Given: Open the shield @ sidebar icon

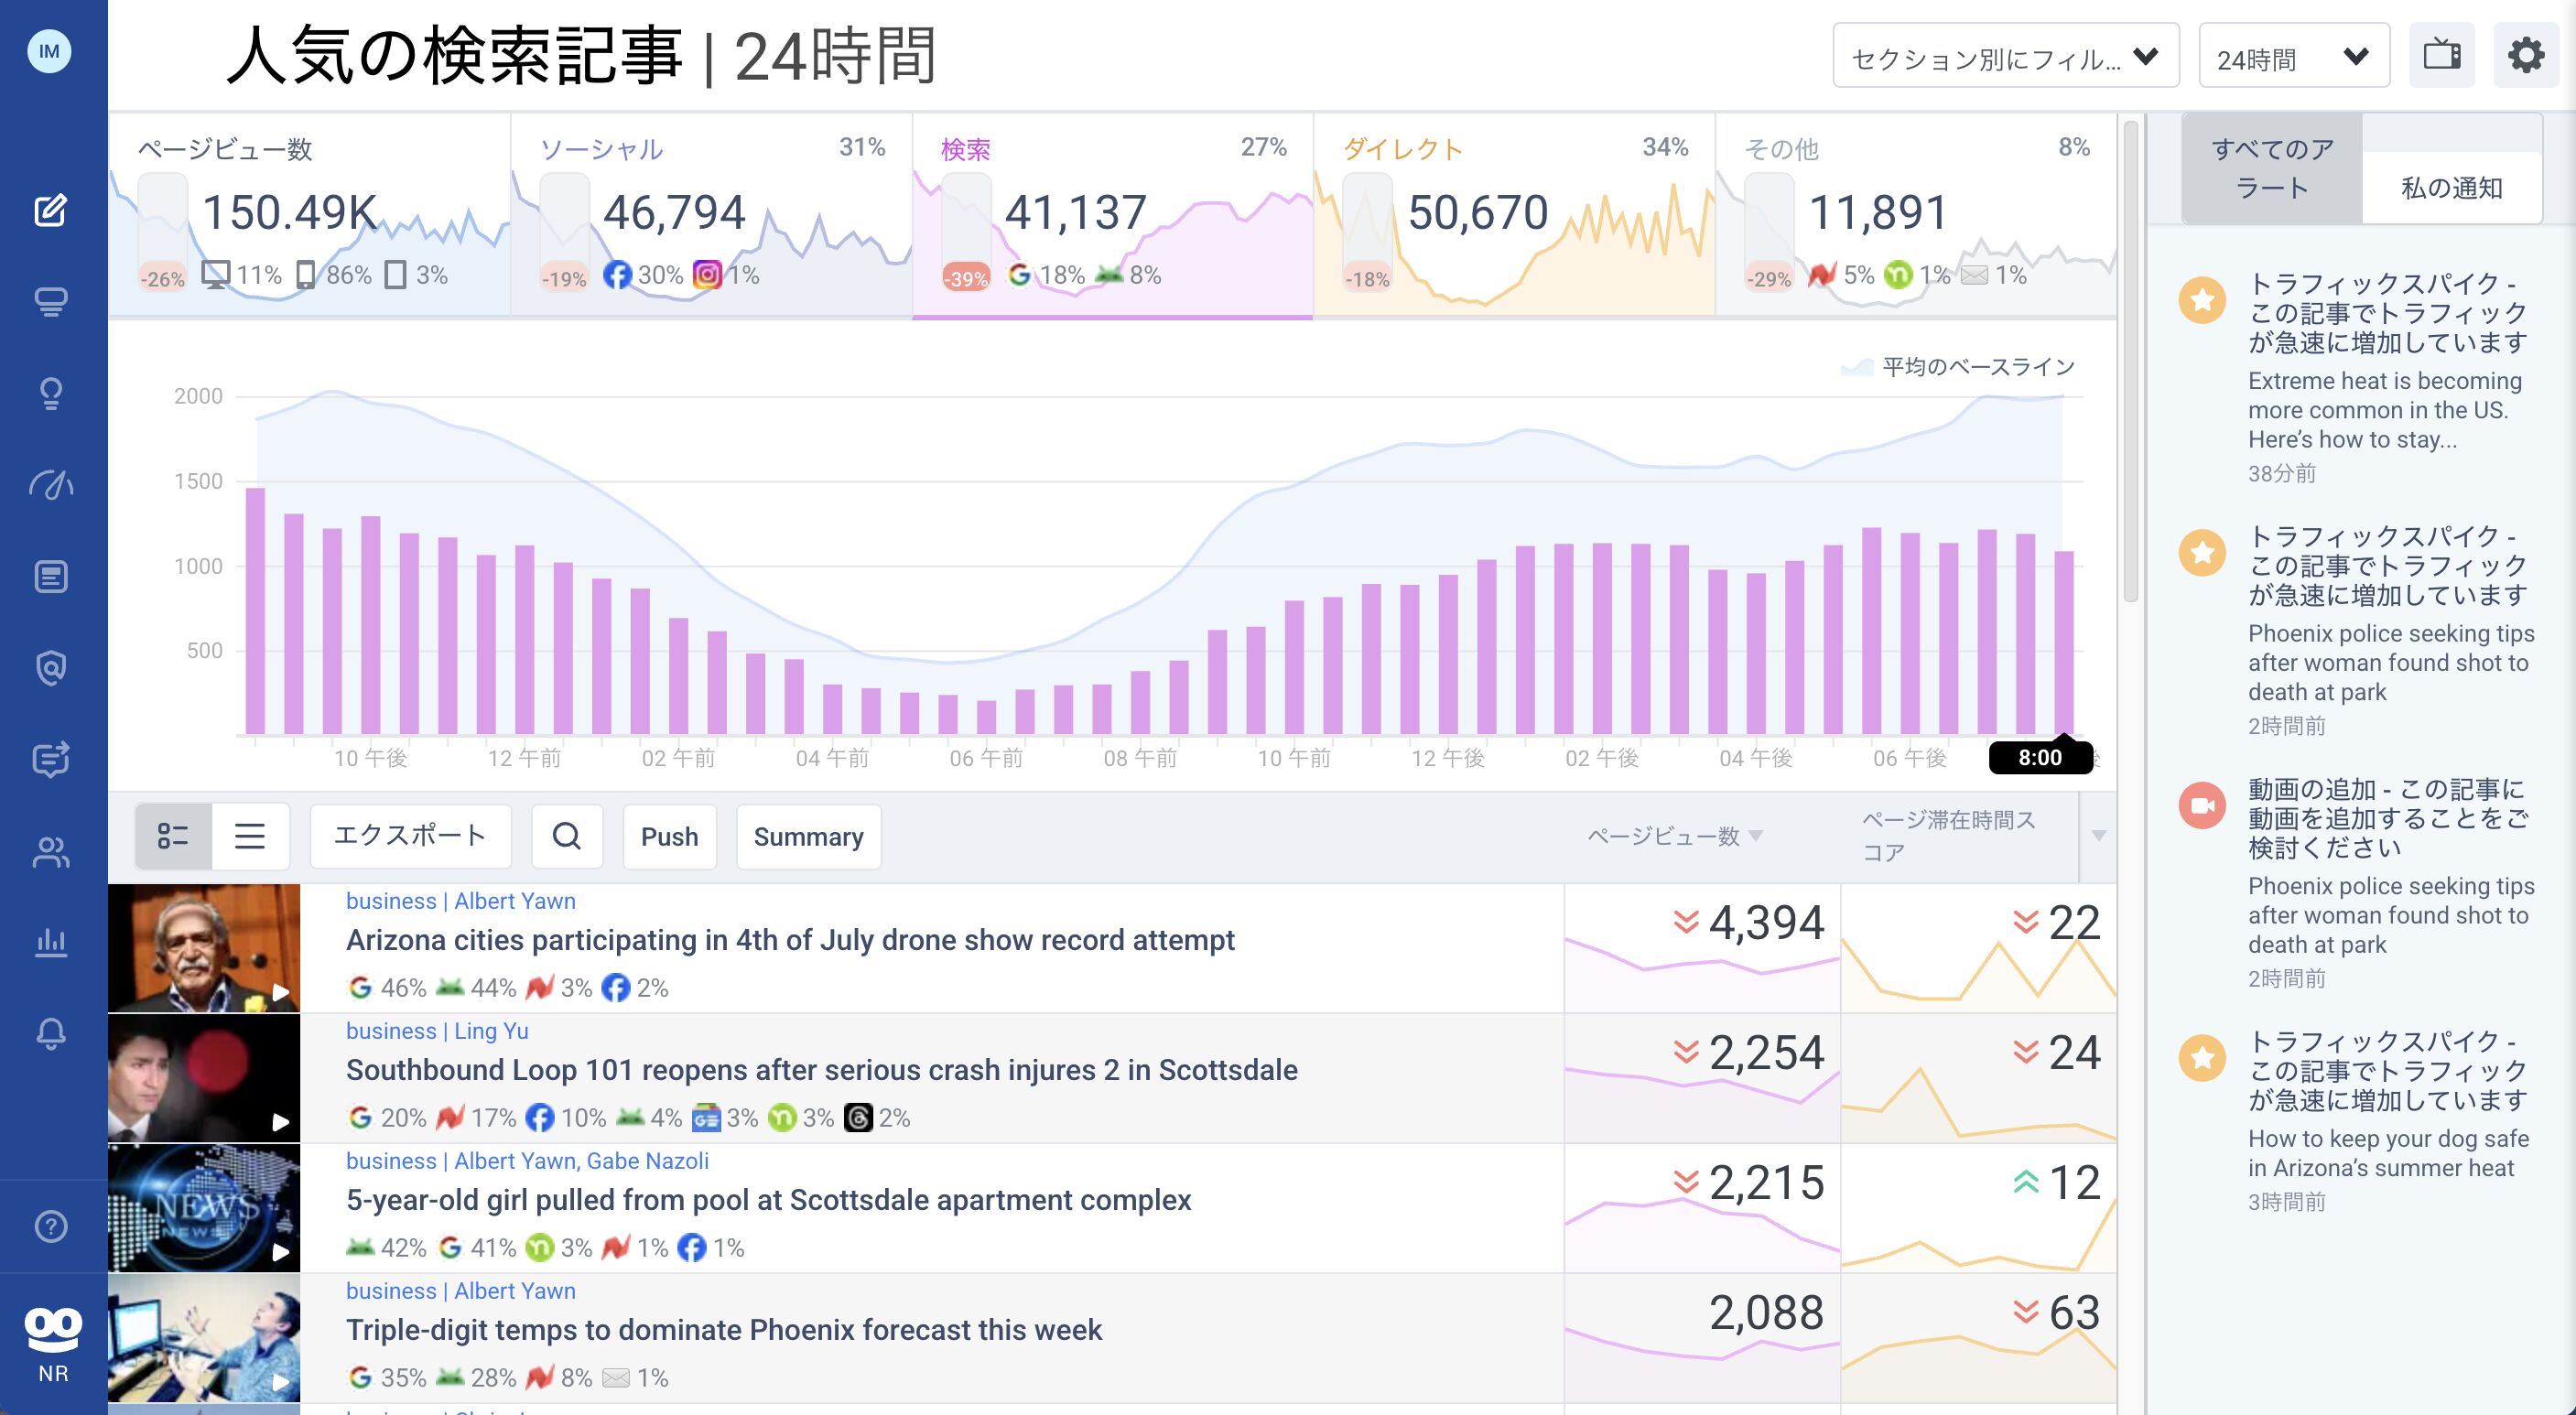Looking at the screenshot, I should [51, 667].
